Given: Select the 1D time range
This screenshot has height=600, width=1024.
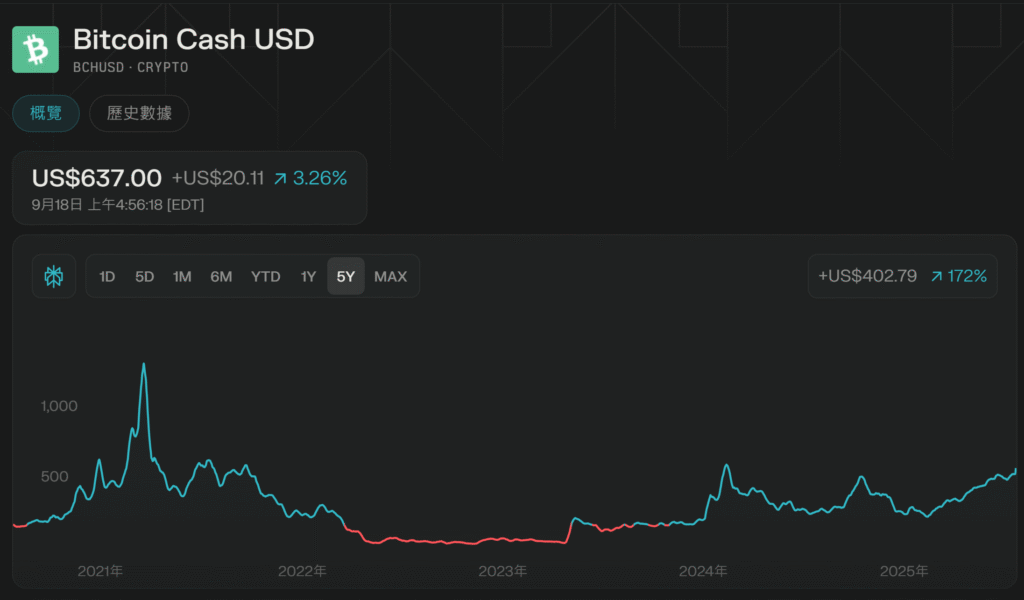Looking at the screenshot, I should click(107, 277).
